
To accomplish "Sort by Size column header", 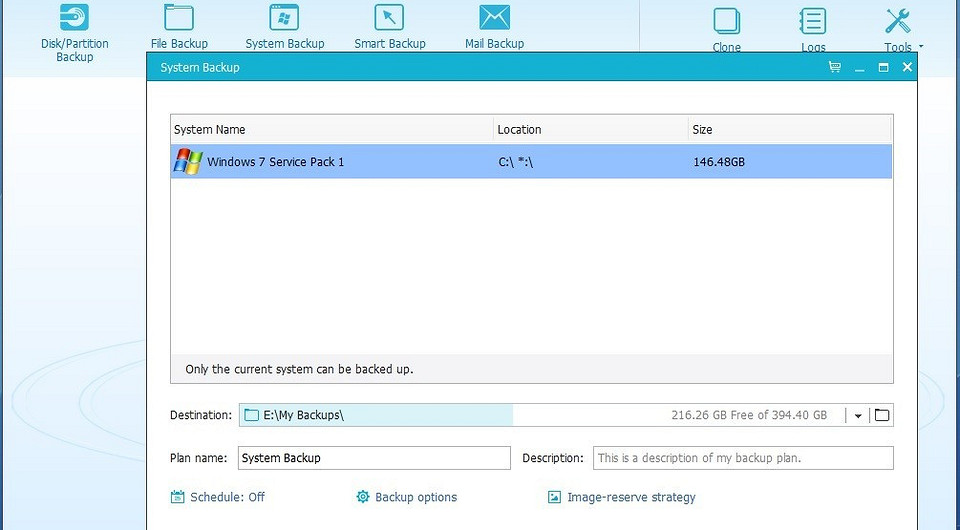I will 788,129.
